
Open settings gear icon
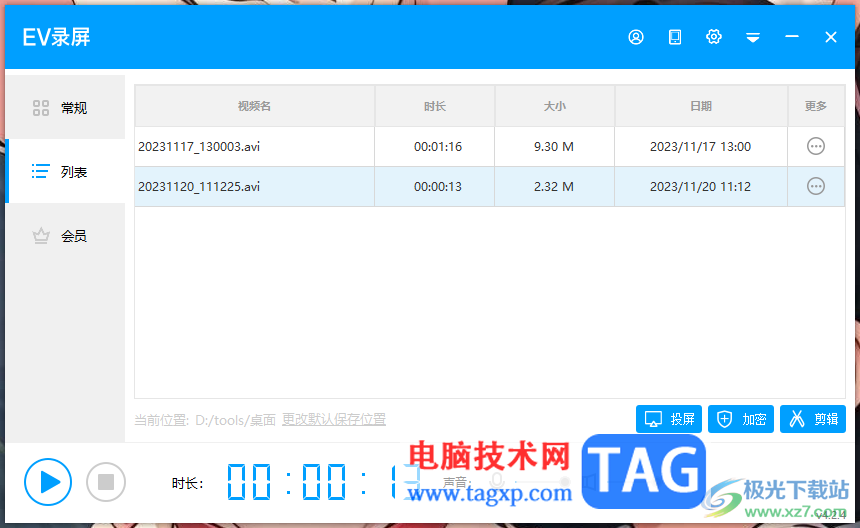[x=714, y=37]
